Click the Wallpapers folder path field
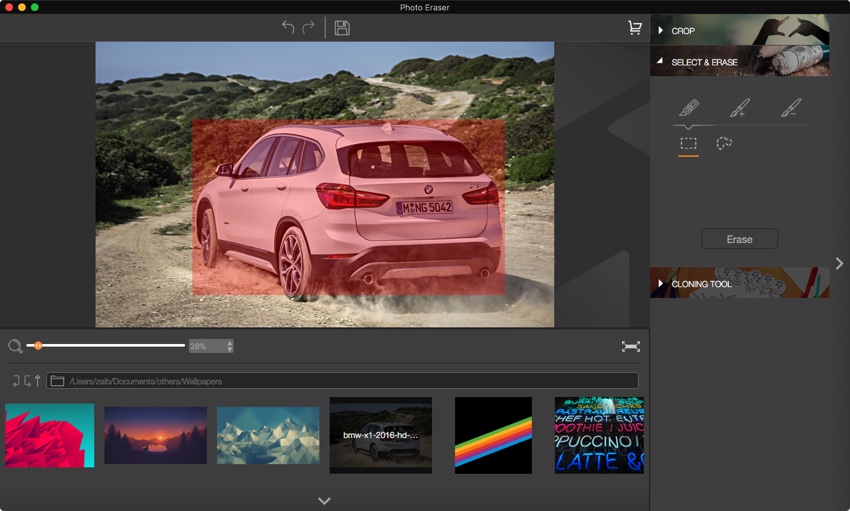The height and width of the screenshot is (511, 850). pyautogui.click(x=342, y=381)
